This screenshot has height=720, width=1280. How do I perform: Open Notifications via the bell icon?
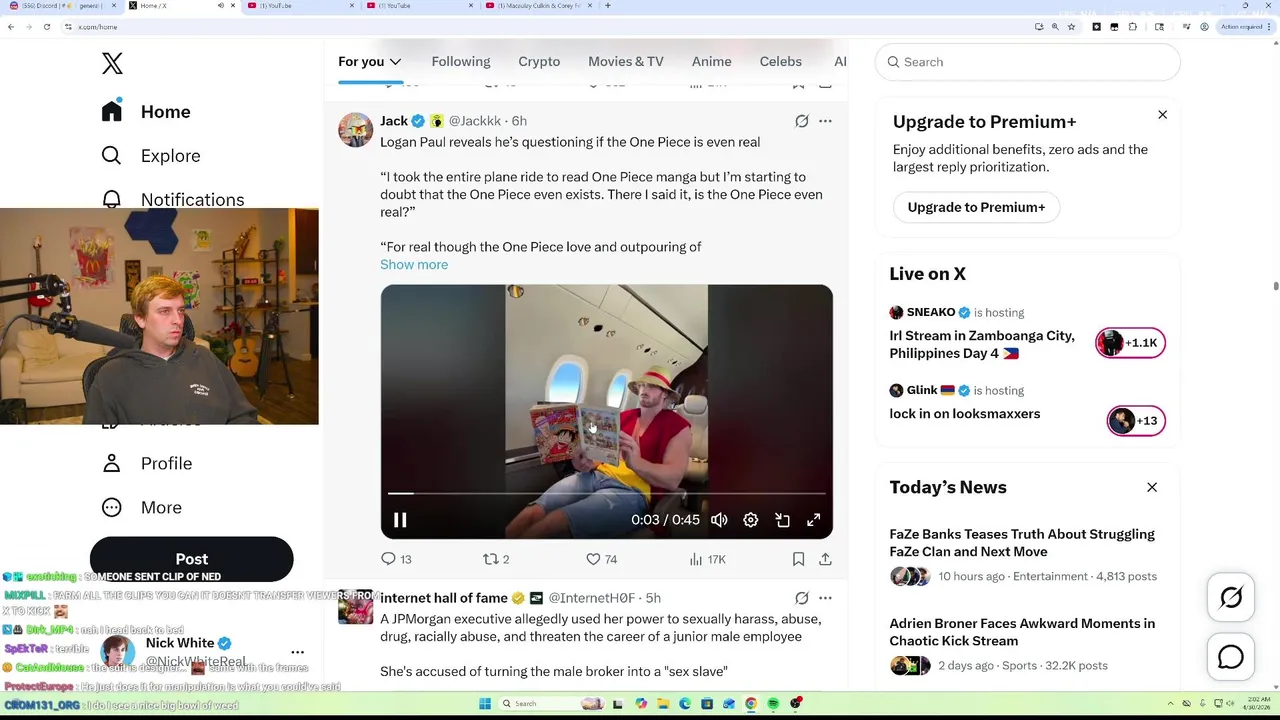[x=112, y=198]
